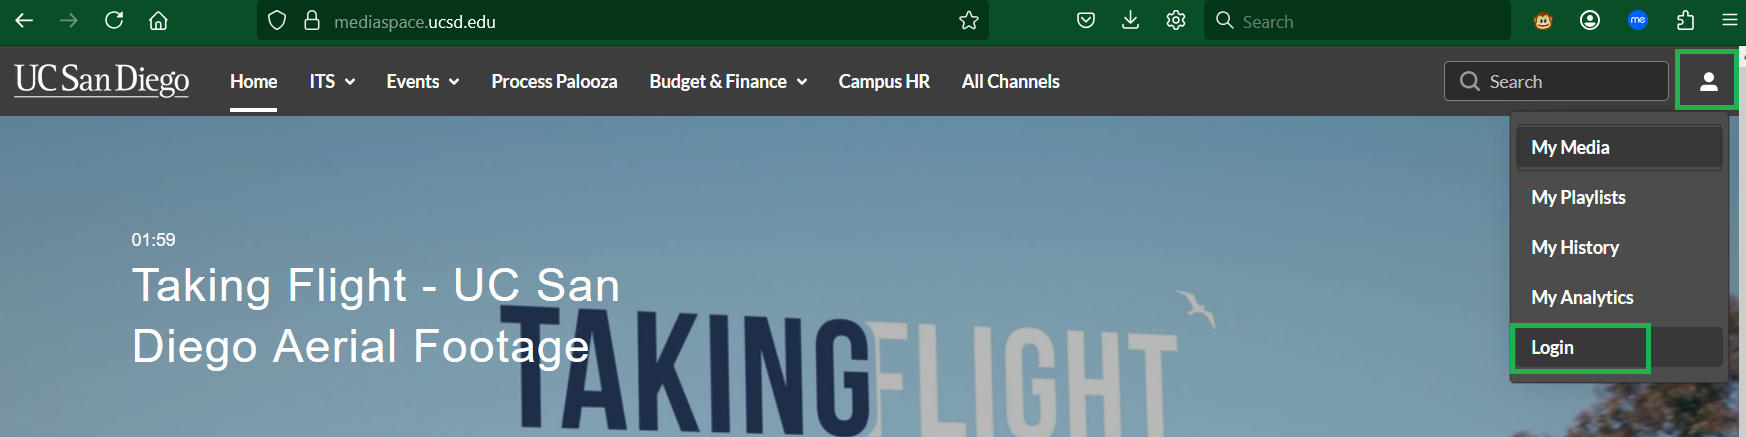
Task: Open the Firefox account icon
Action: click(1590, 21)
